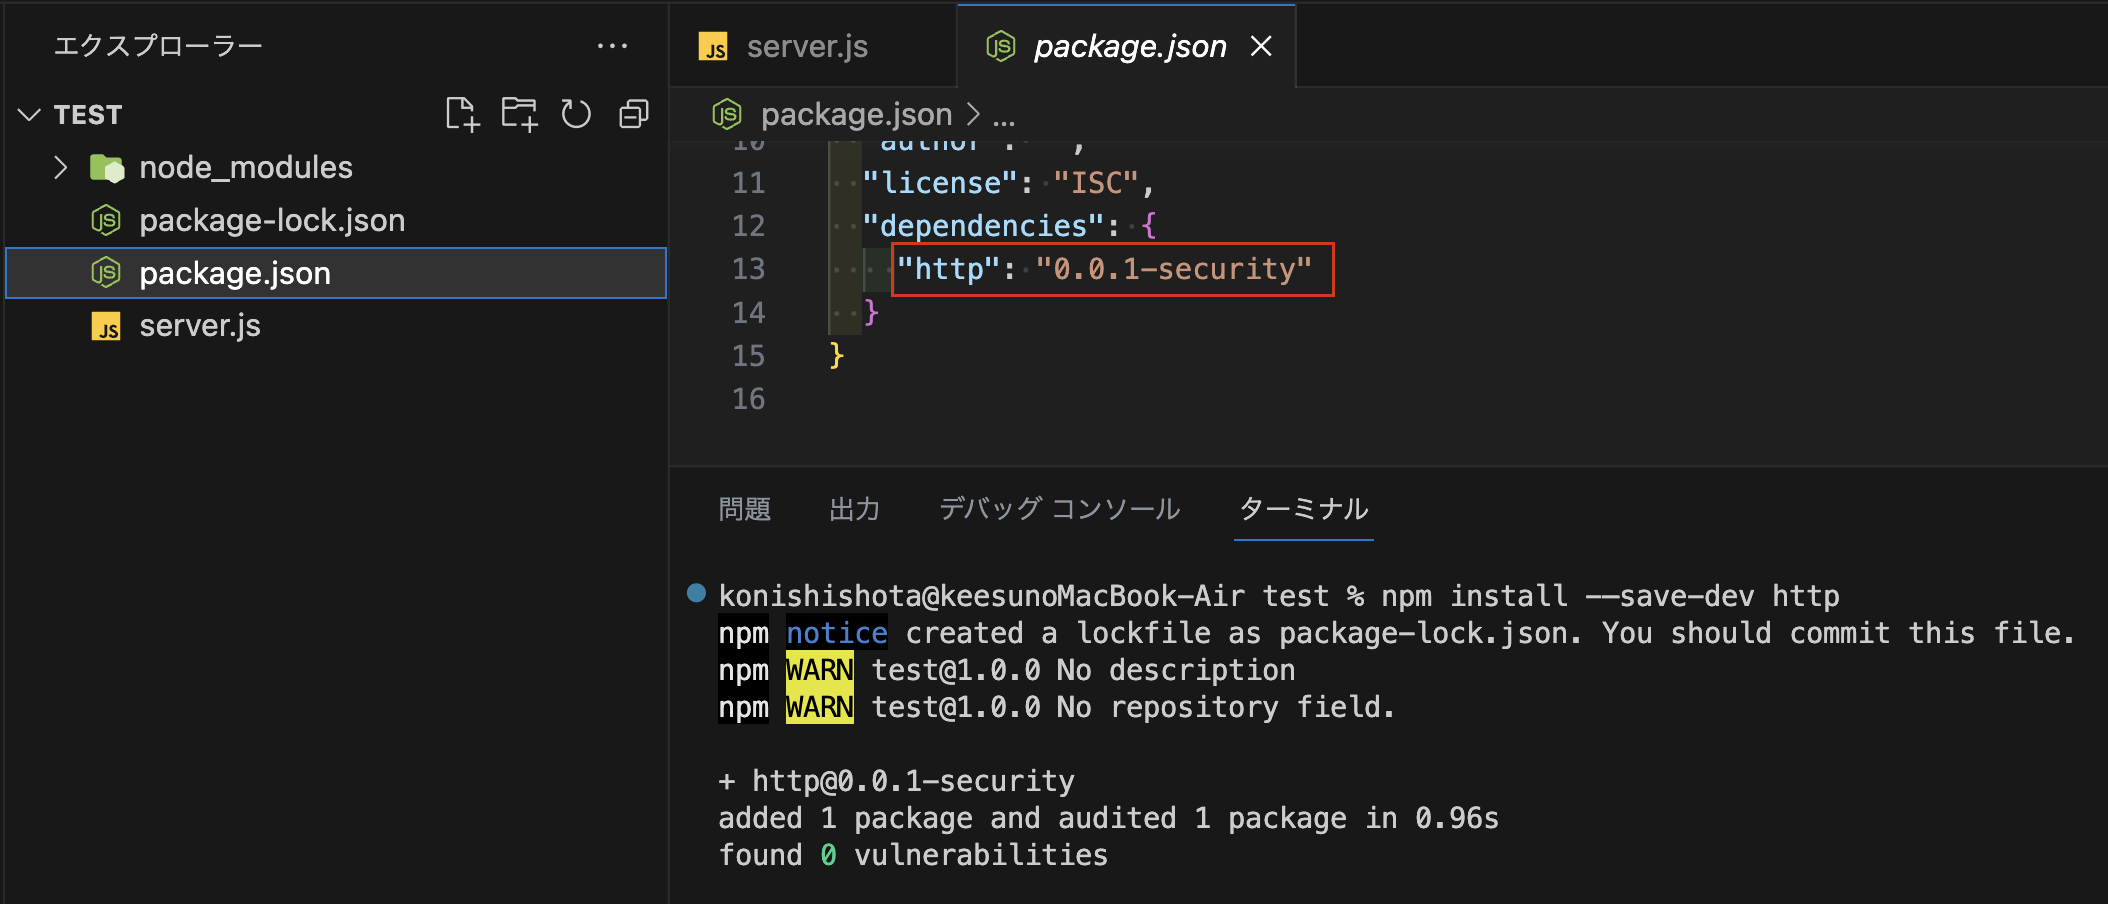The height and width of the screenshot is (904, 2108).
Task: Open the 問題 panel tab
Action: coord(744,509)
